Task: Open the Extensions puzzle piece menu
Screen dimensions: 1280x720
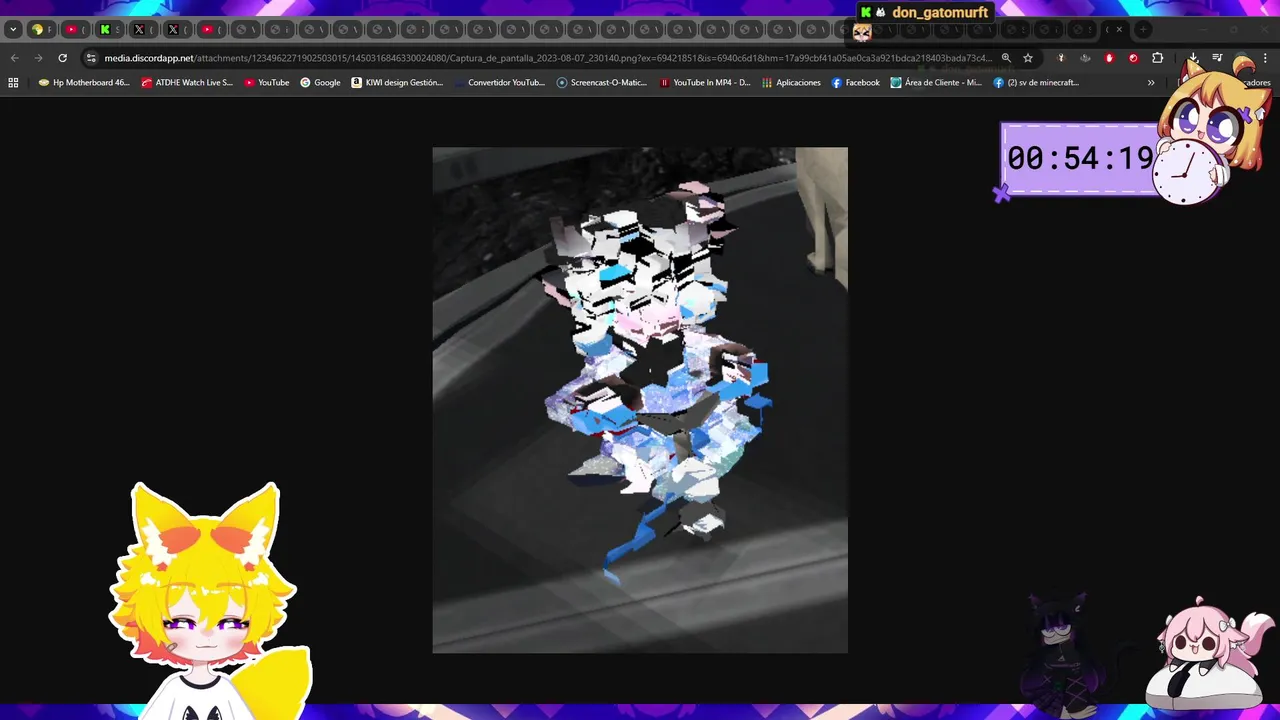Action: pyautogui.click(x=1157, y=58)
